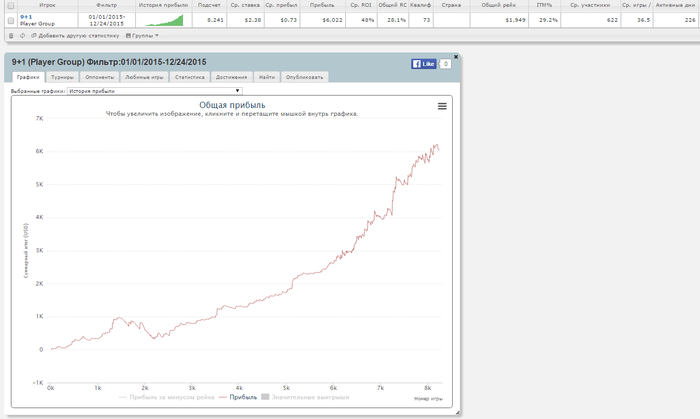Click the Facebook like counter showing 0
Screen dimensions: 700x419
pyautogui.click(x=445, y=64)
